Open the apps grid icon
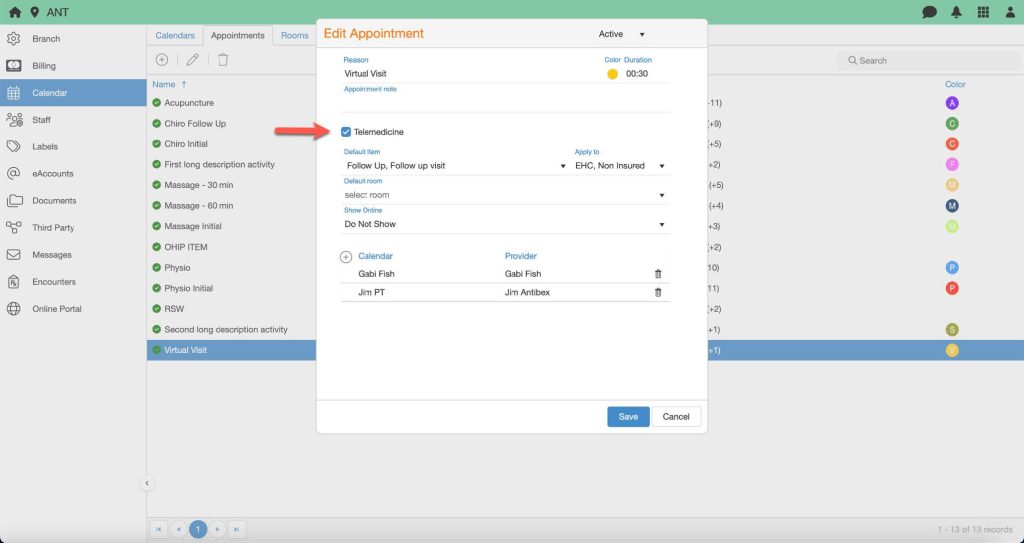The width and height of the screenshot is (1024, 543). click(983, 12)
